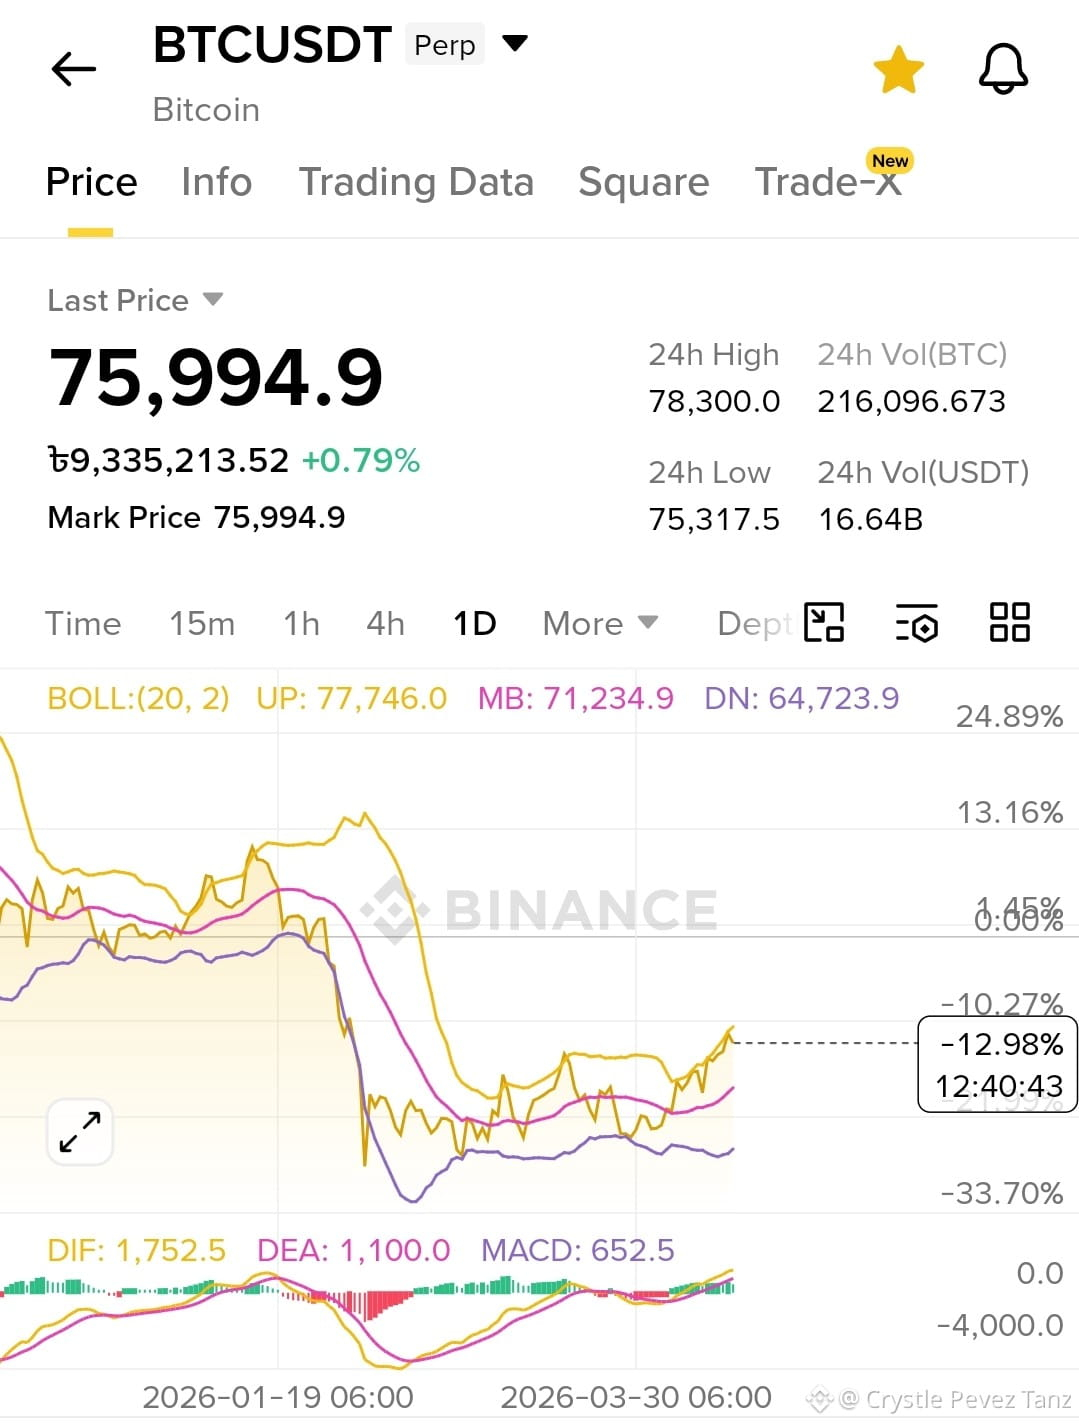Open the grid layout icon

coord(1009,622)
